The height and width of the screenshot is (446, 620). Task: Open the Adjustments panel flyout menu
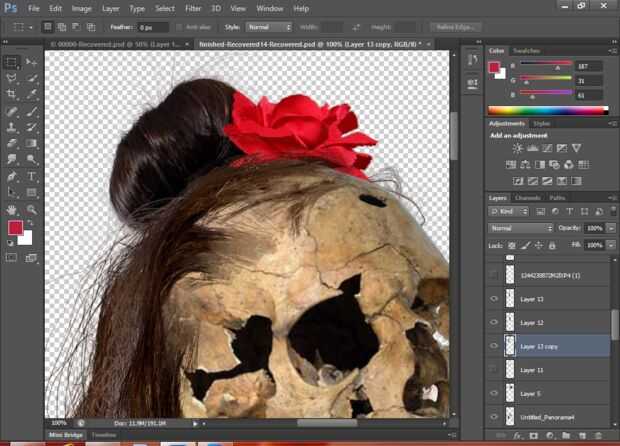(x=612, y=124)
